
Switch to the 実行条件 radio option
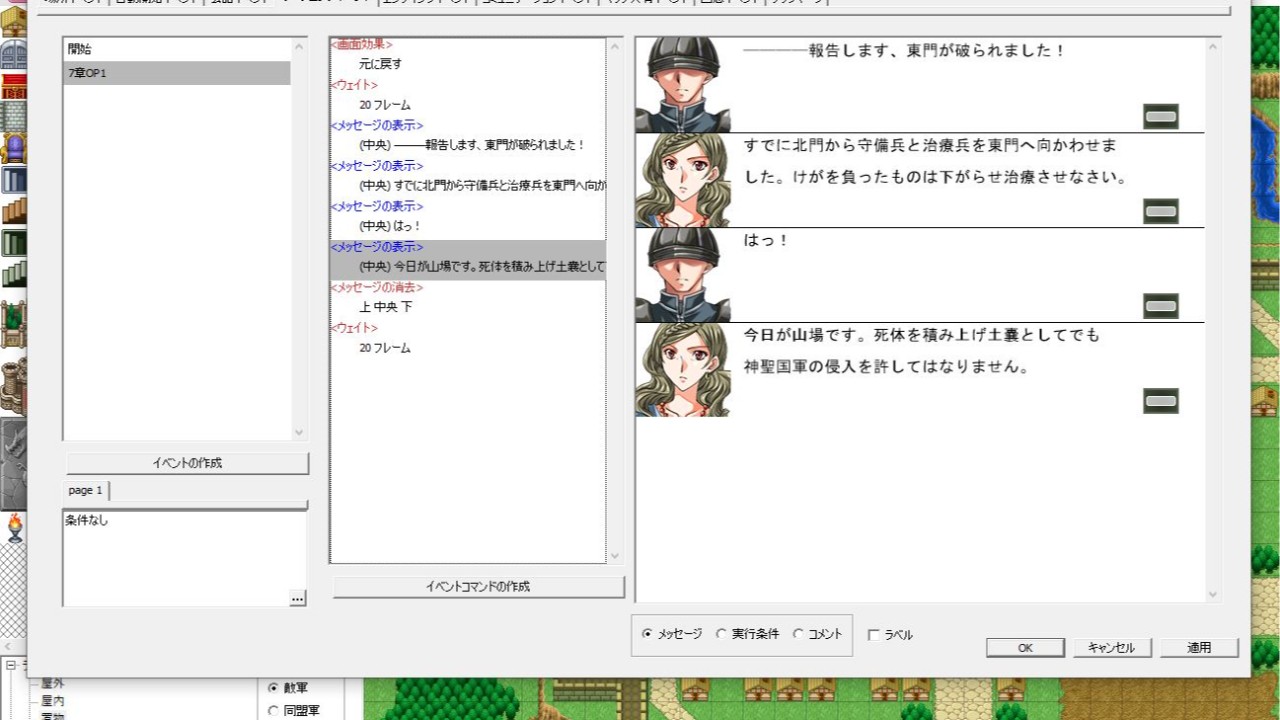722,632
